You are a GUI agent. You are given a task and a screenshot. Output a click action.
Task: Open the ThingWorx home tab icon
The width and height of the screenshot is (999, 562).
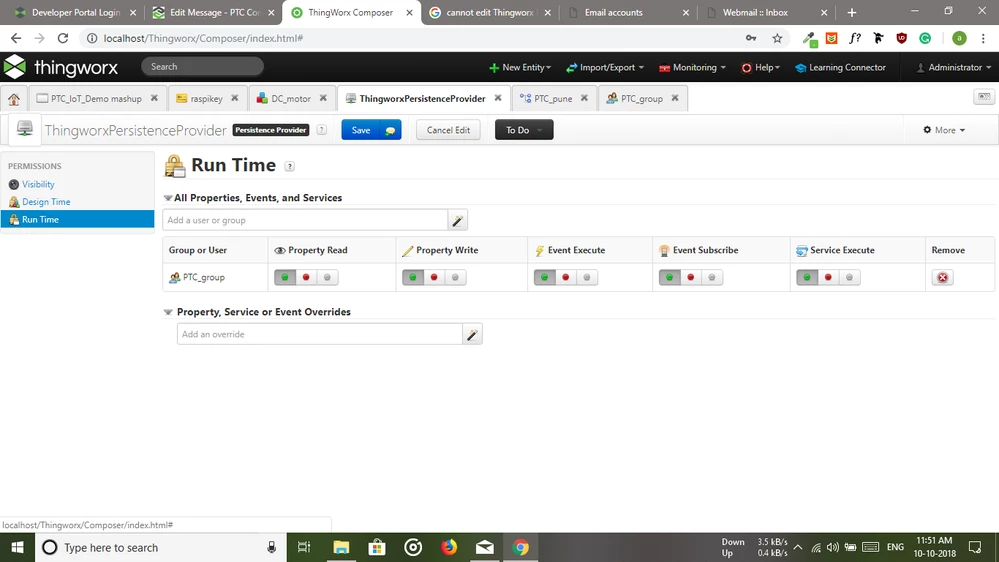14,99
